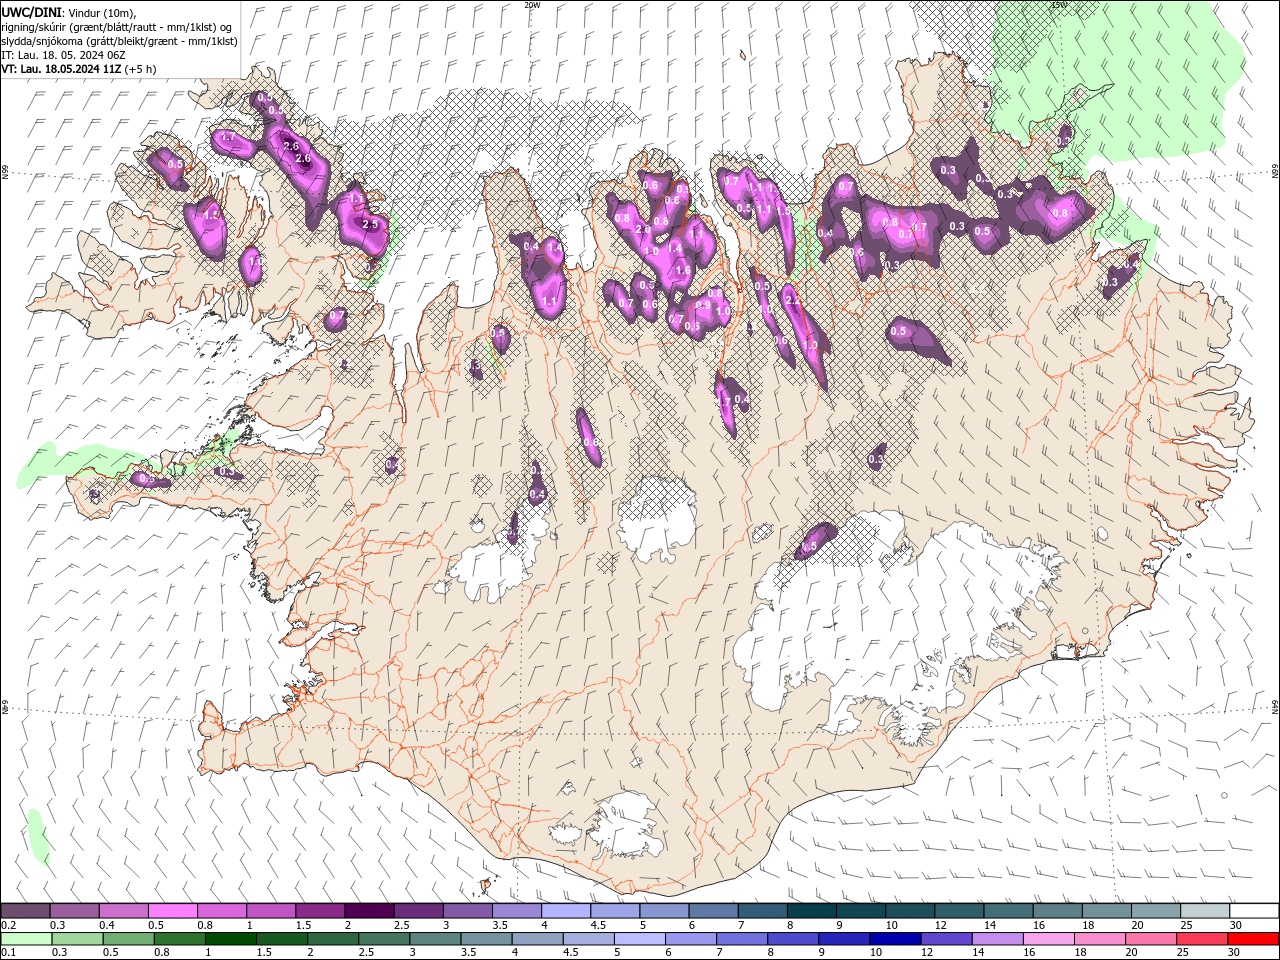
Task: Click the bright red 30 rain legend swatch
Action: (1253, 939)
